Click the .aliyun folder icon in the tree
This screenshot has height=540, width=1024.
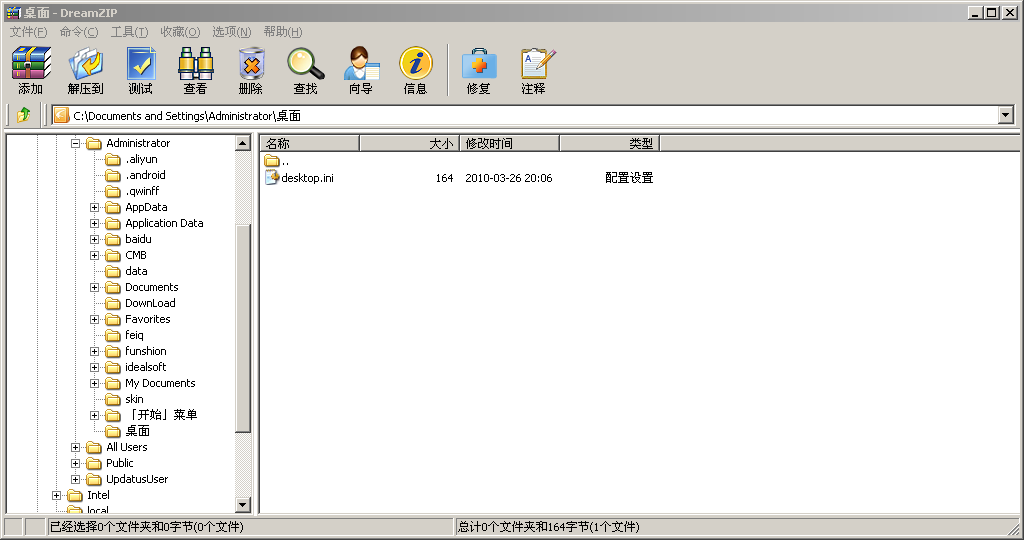[113, 159]
